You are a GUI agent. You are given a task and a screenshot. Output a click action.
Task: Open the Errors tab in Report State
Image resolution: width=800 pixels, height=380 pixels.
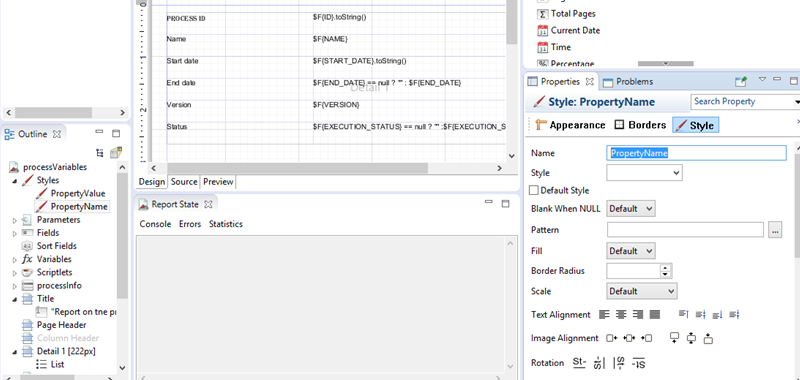coord(190,224)
